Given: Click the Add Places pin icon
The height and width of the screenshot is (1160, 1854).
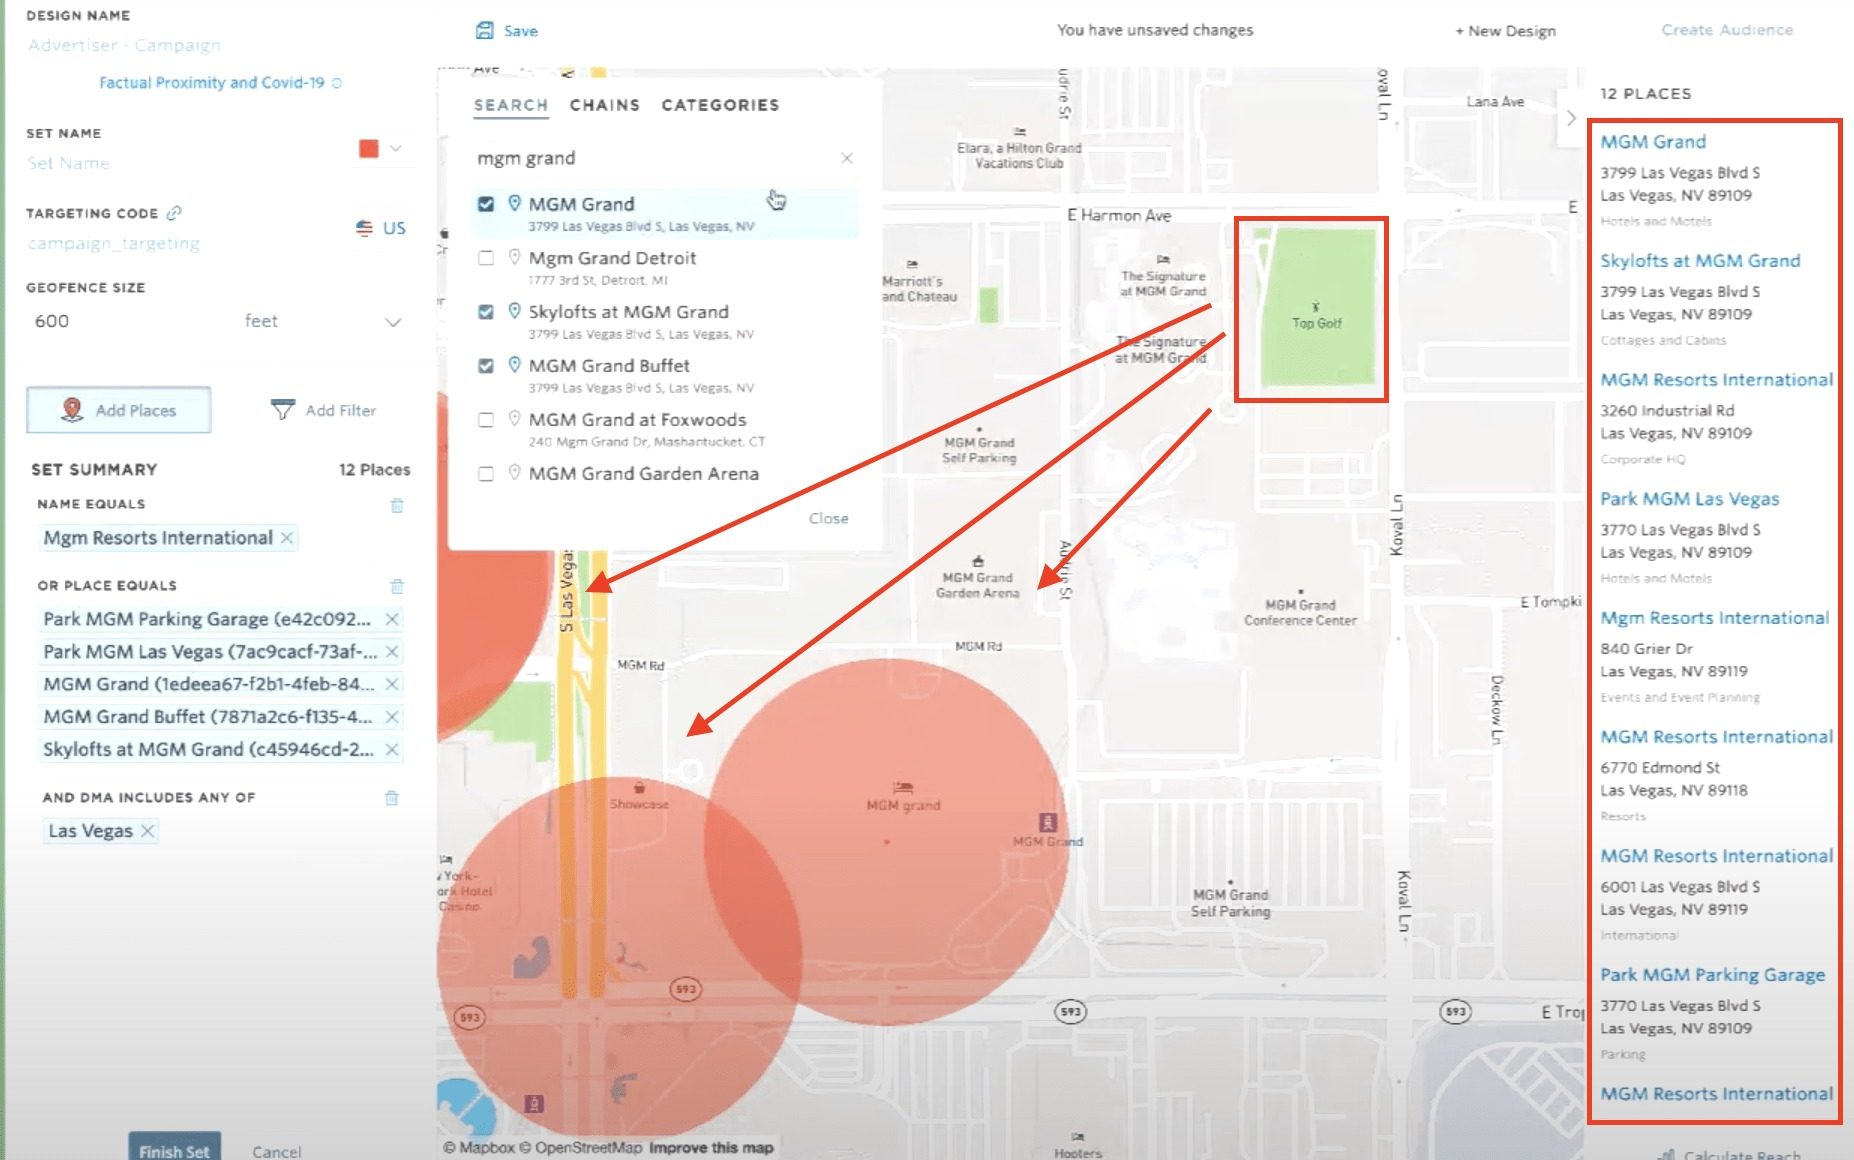Looking at the screenshot, I should point(72,410).
